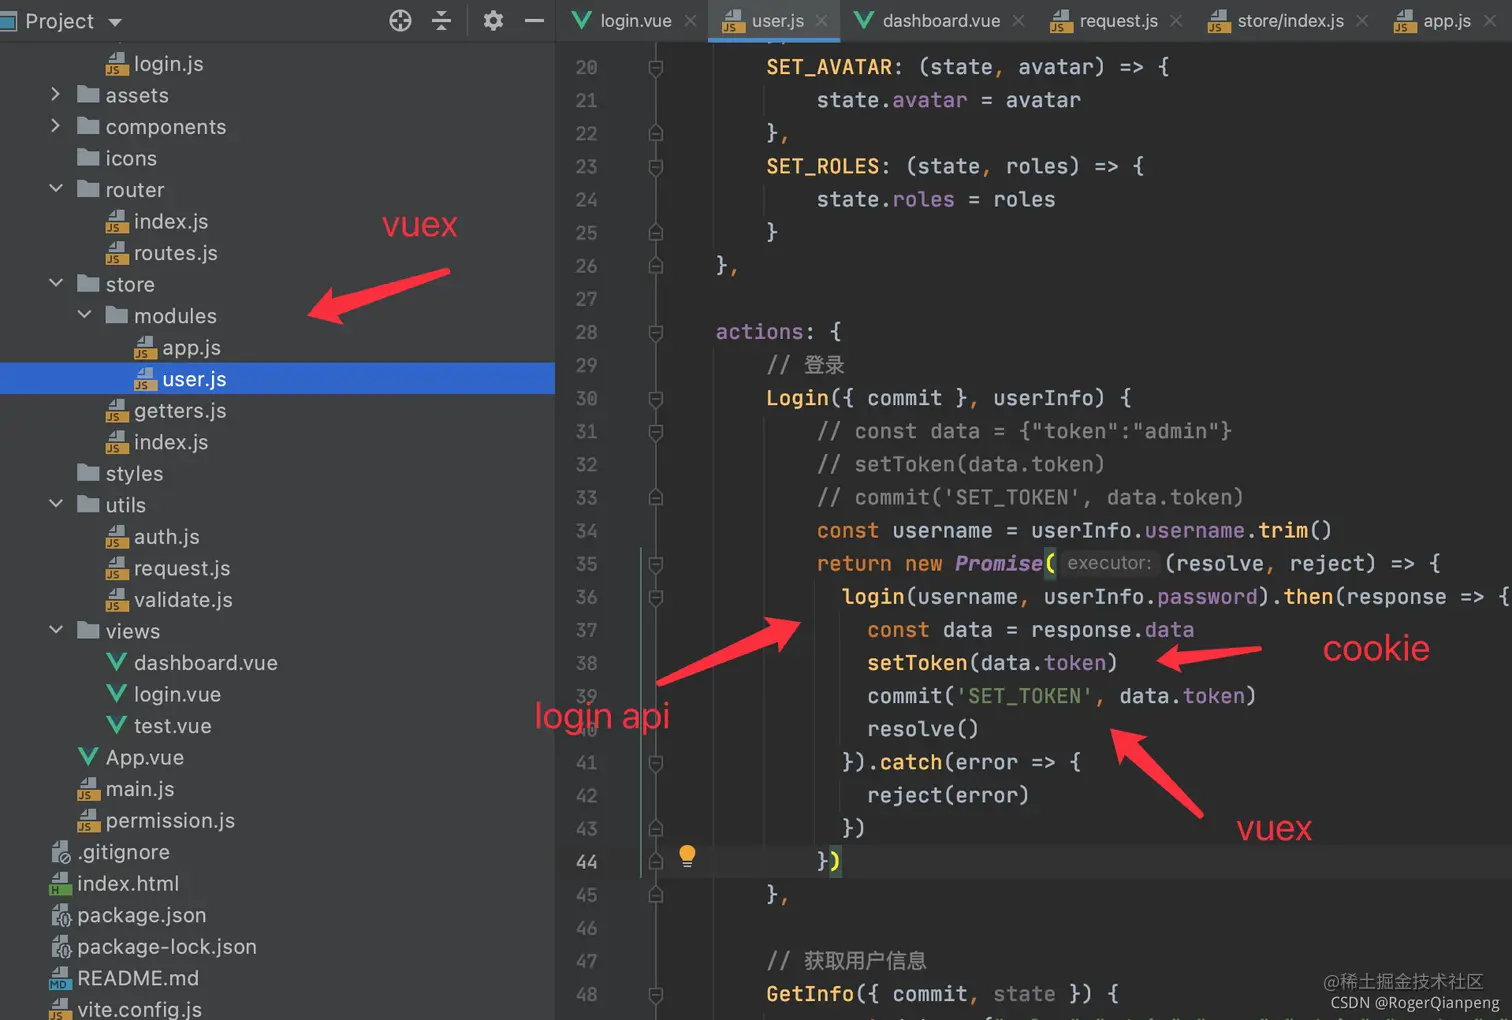Image resolution: width=1512 pixels, height=1020 pixels.
Task: Close the user.js tab
Action: click(x=821, y=21)
